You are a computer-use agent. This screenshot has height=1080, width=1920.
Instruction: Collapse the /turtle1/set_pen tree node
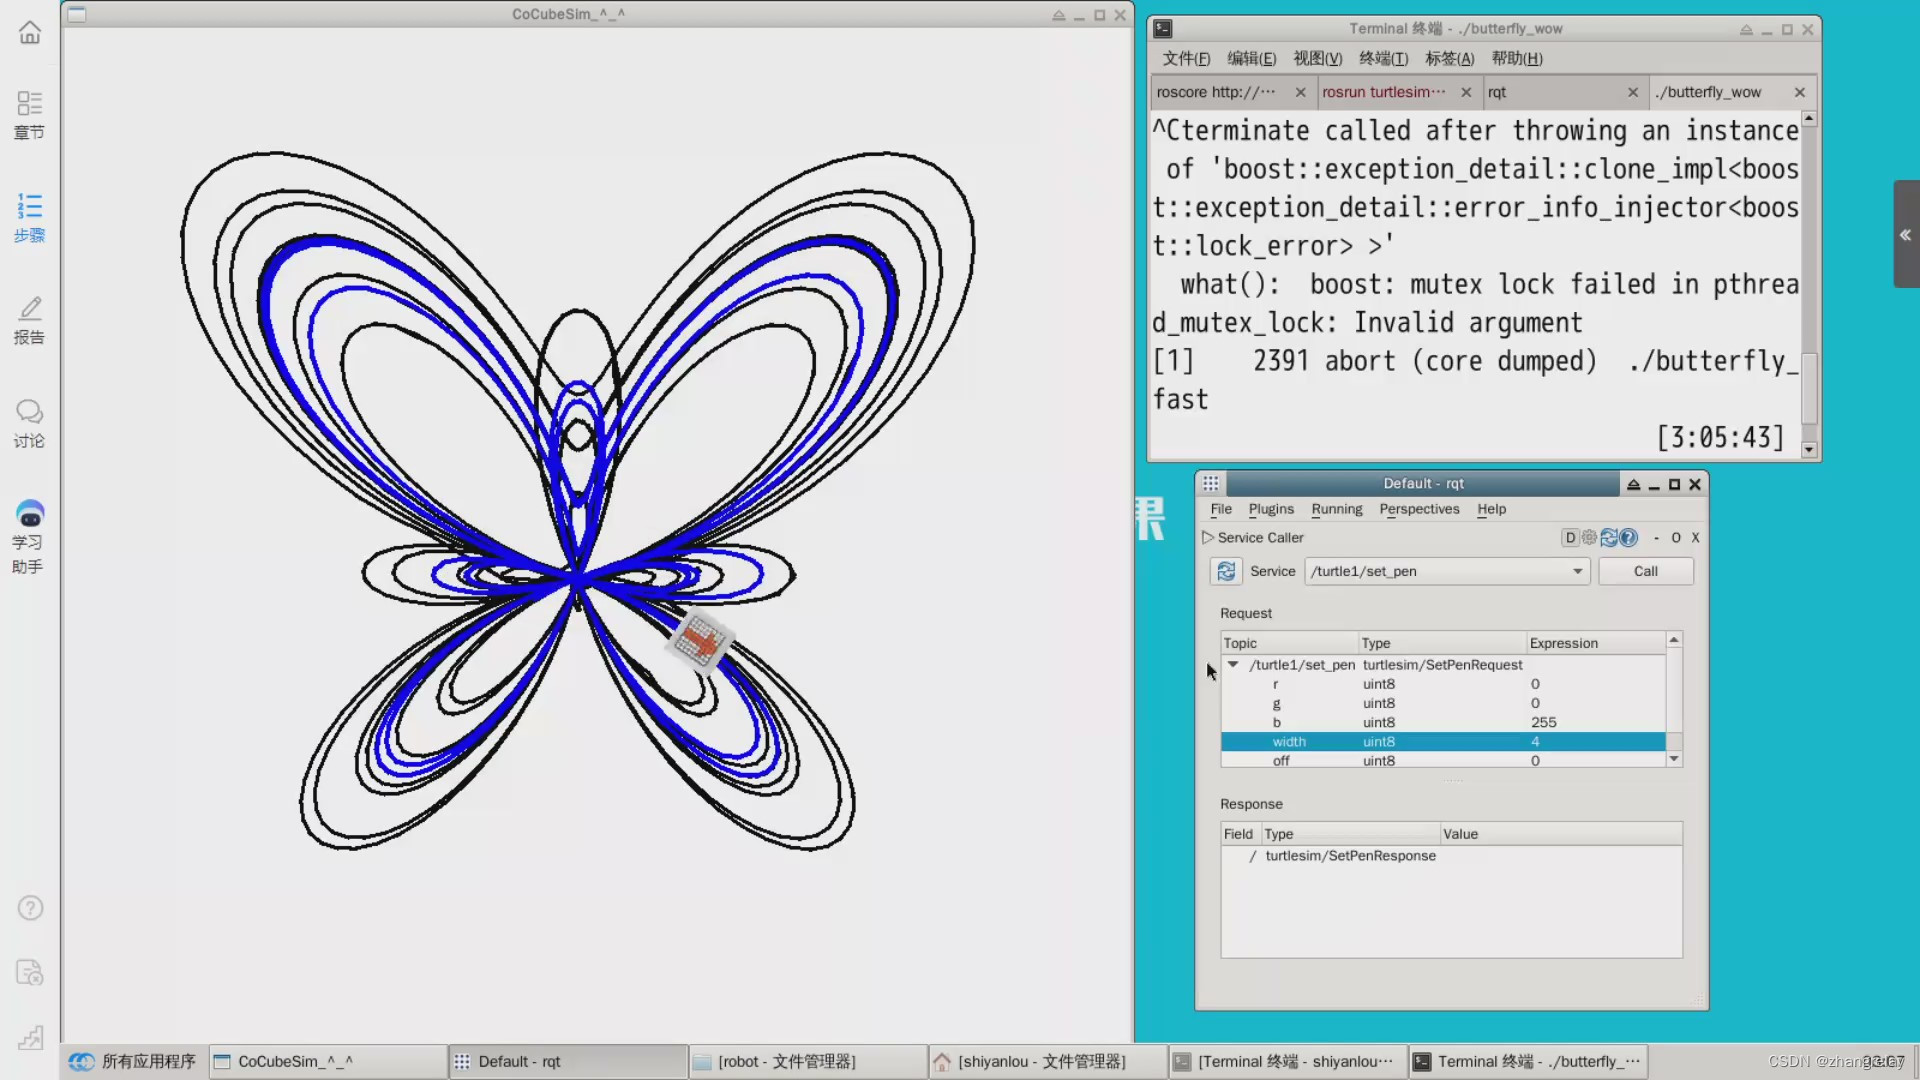click(x=1233, y=665)
